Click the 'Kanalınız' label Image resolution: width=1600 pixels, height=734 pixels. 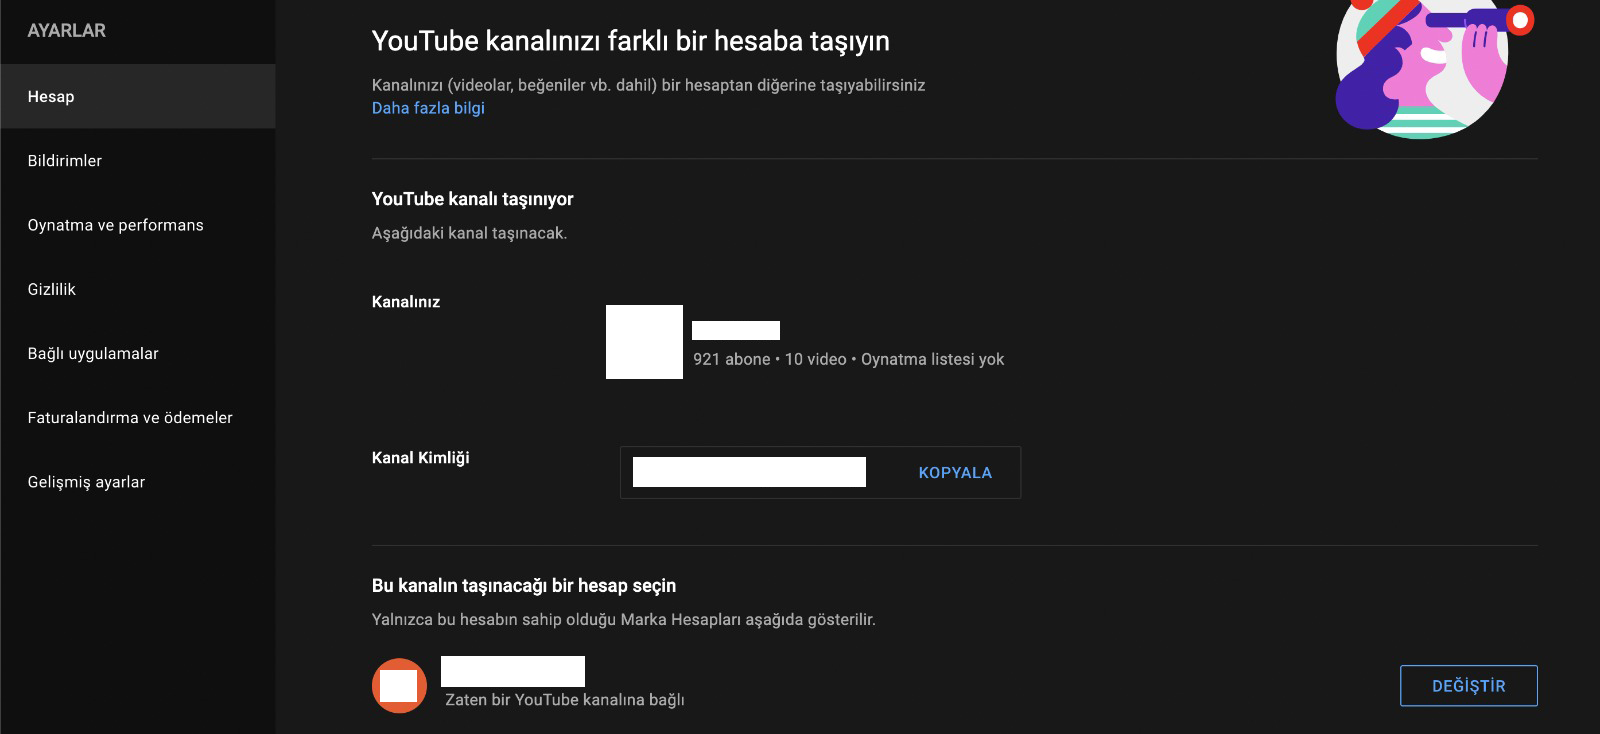[x=406, y=302]
